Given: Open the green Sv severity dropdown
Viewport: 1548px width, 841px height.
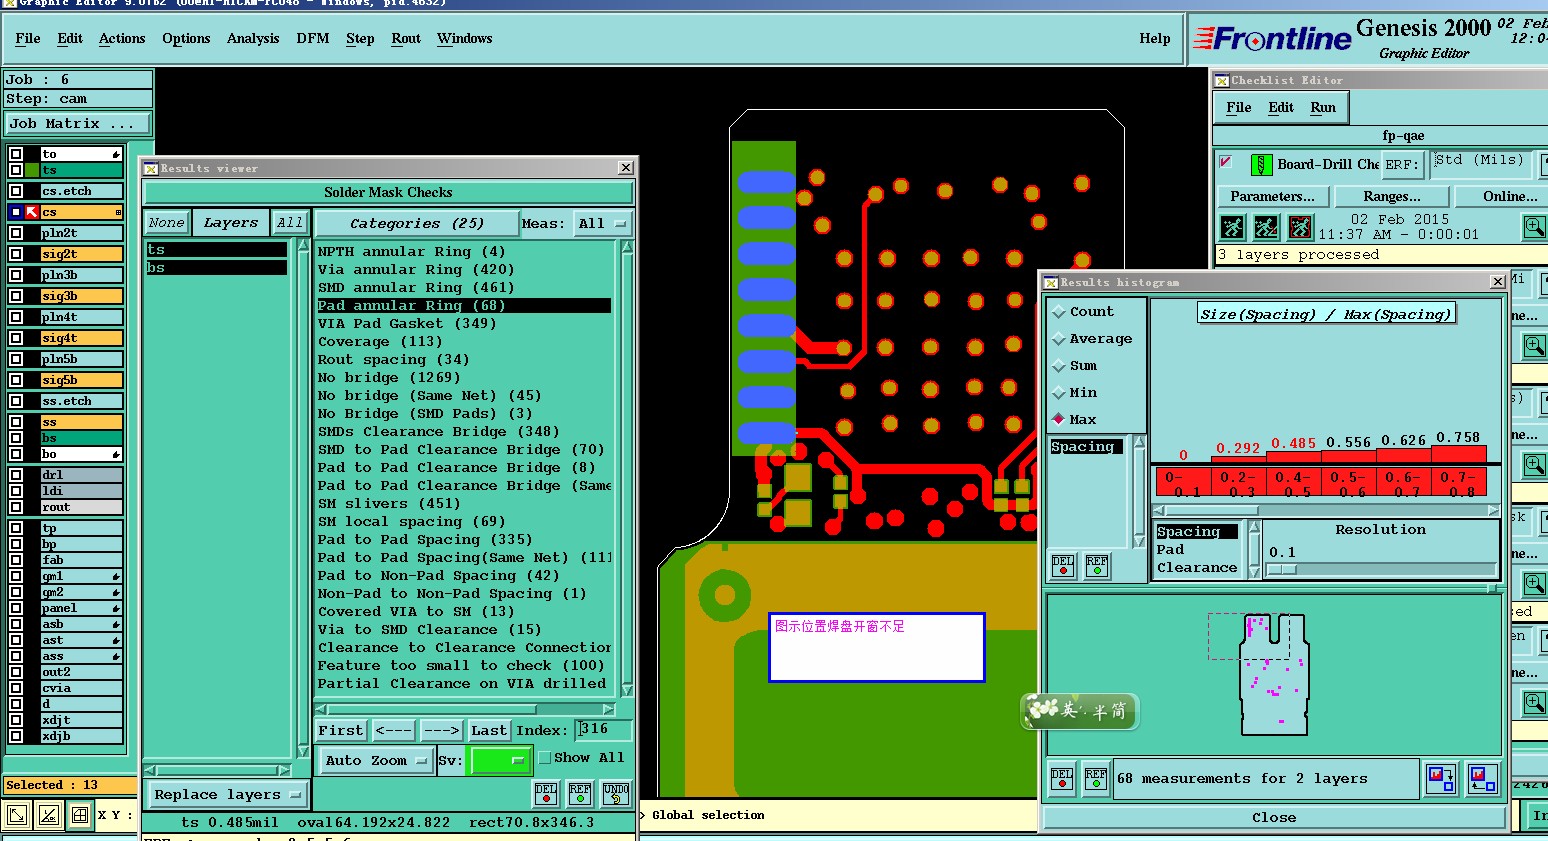Looking at the screenshot, I should tap(499, 760).
